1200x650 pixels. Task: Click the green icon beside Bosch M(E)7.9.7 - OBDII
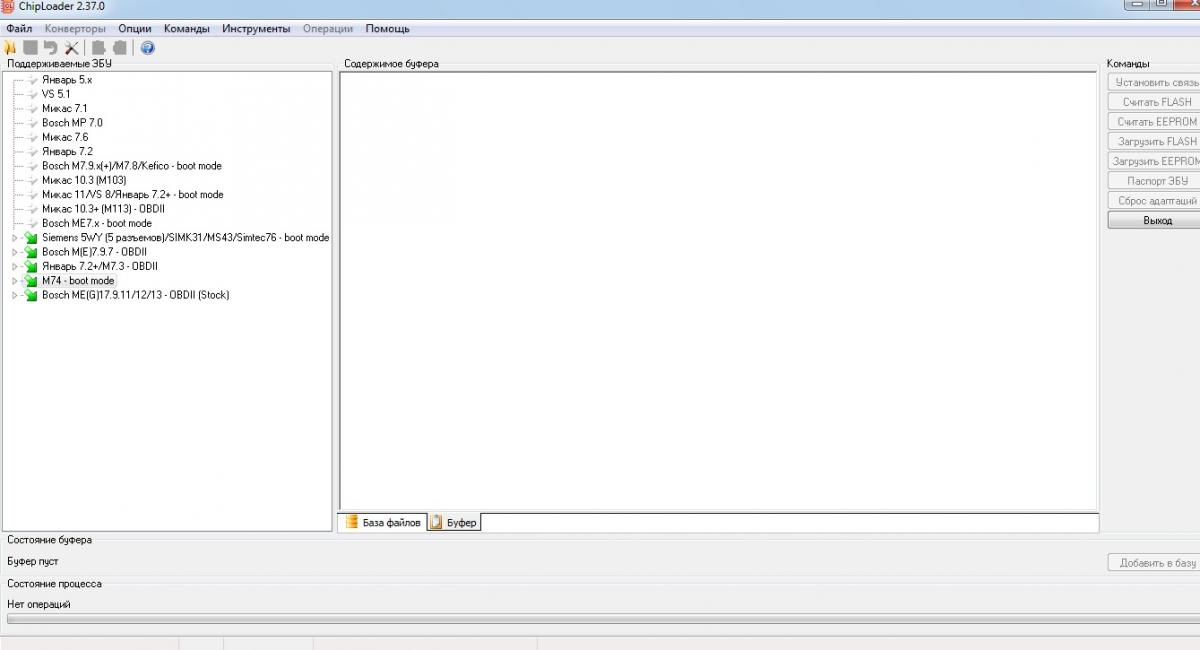[31, 252]
